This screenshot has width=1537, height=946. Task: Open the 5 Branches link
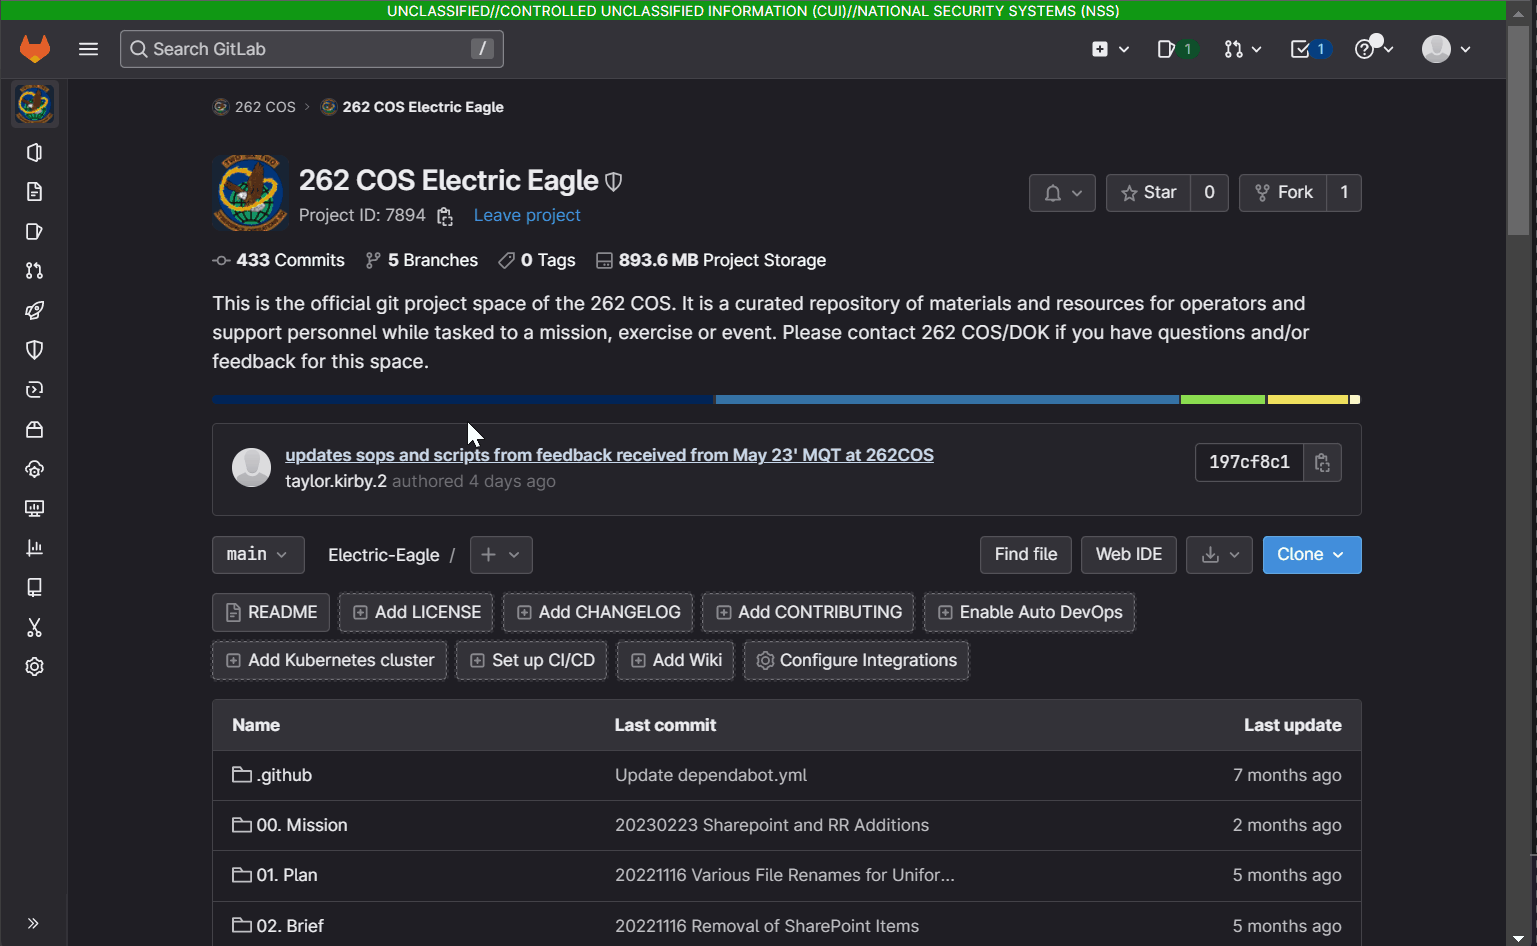point(421,260)
